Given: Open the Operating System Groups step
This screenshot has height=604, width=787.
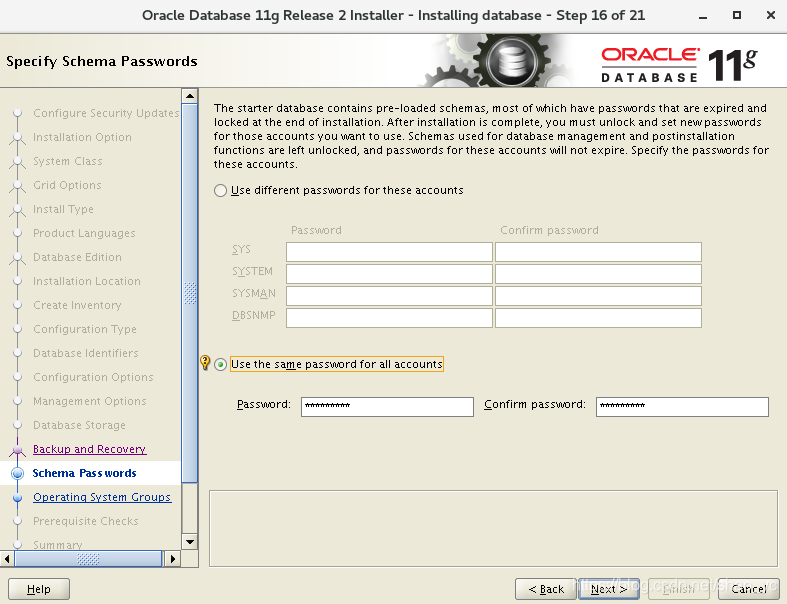Looking at the screenshot, I should 102,497.
